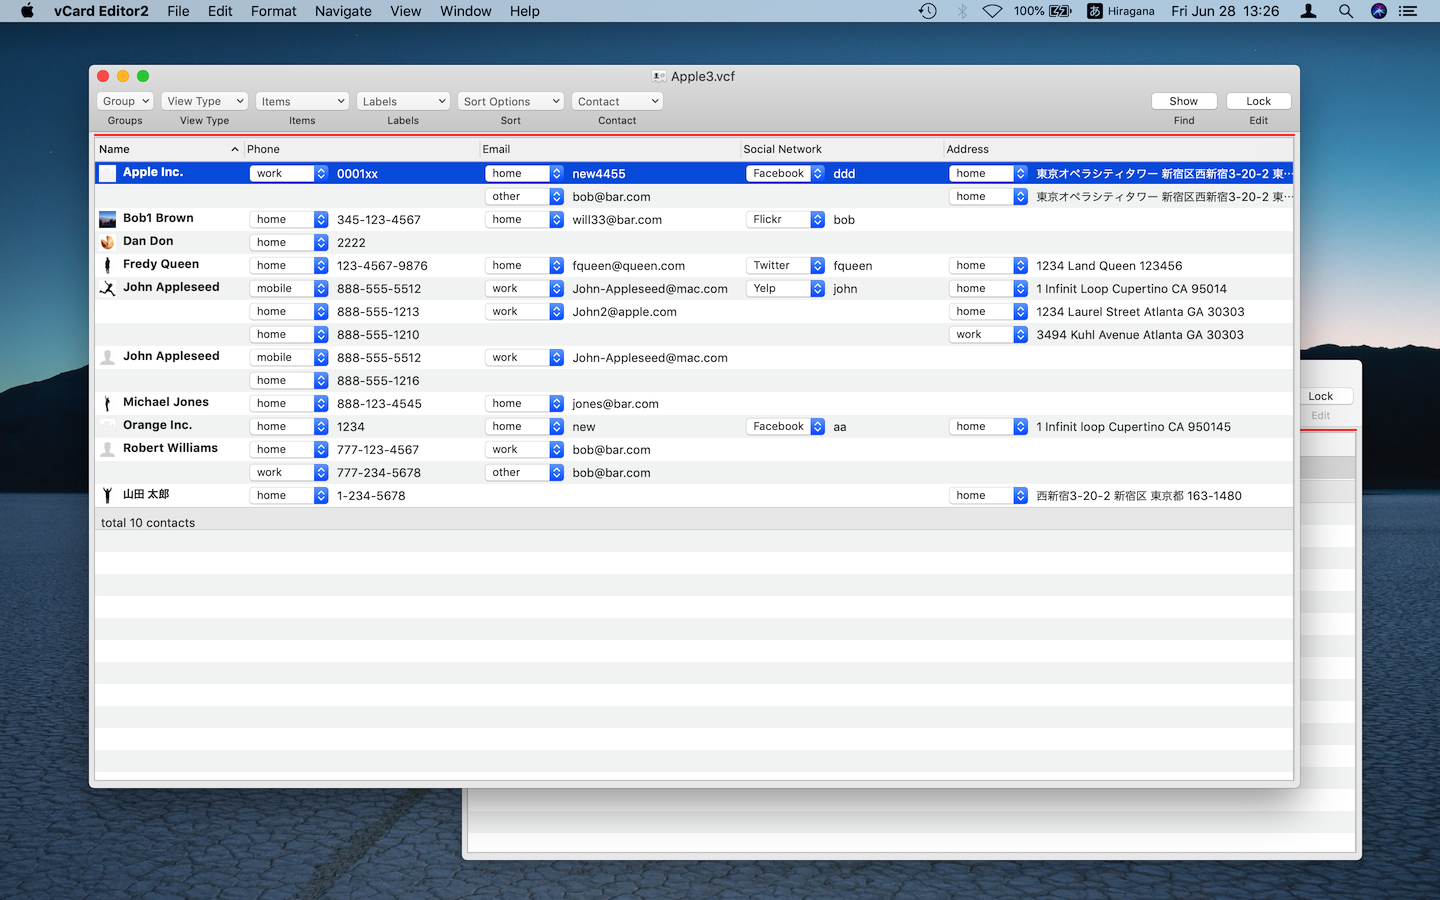Change John Appleseed Yelp network label
Viewport: 1440px width, 900px height.
[785, 288]
